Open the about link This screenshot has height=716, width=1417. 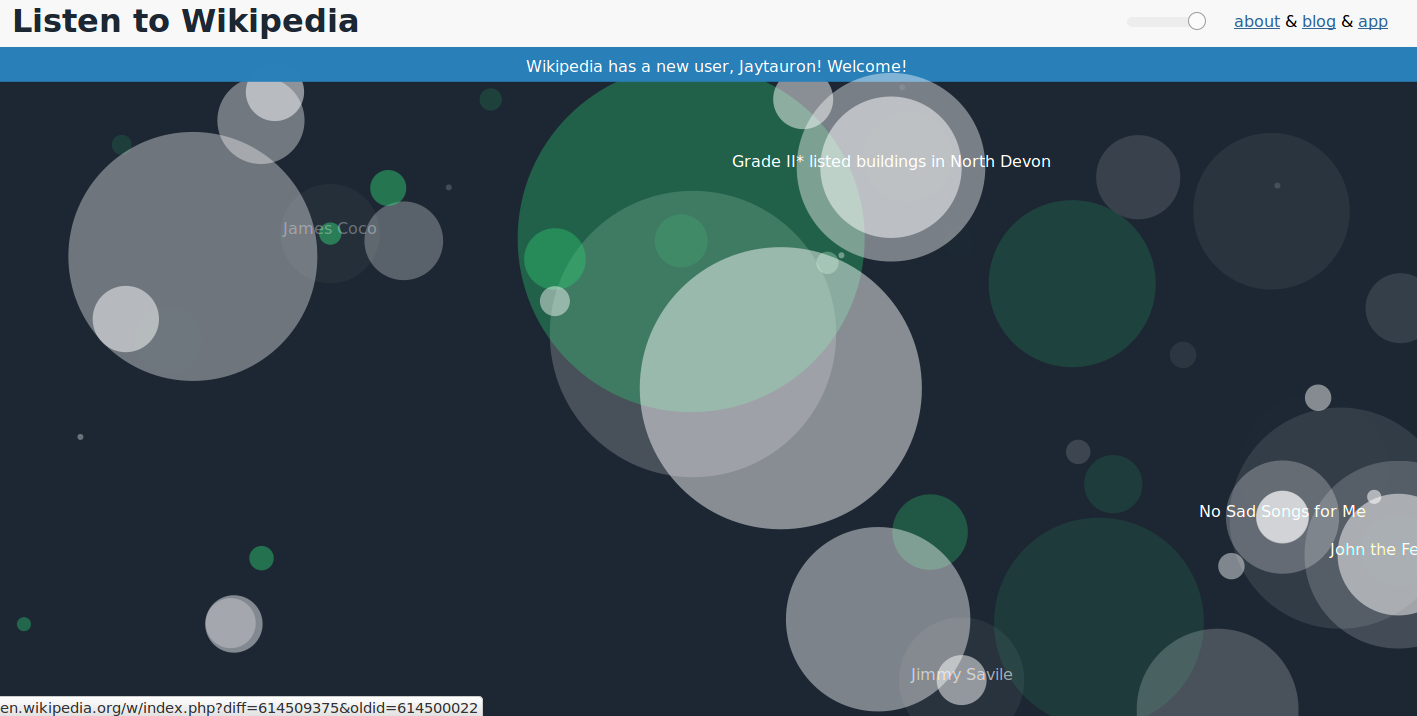(x=1256, y=21)
